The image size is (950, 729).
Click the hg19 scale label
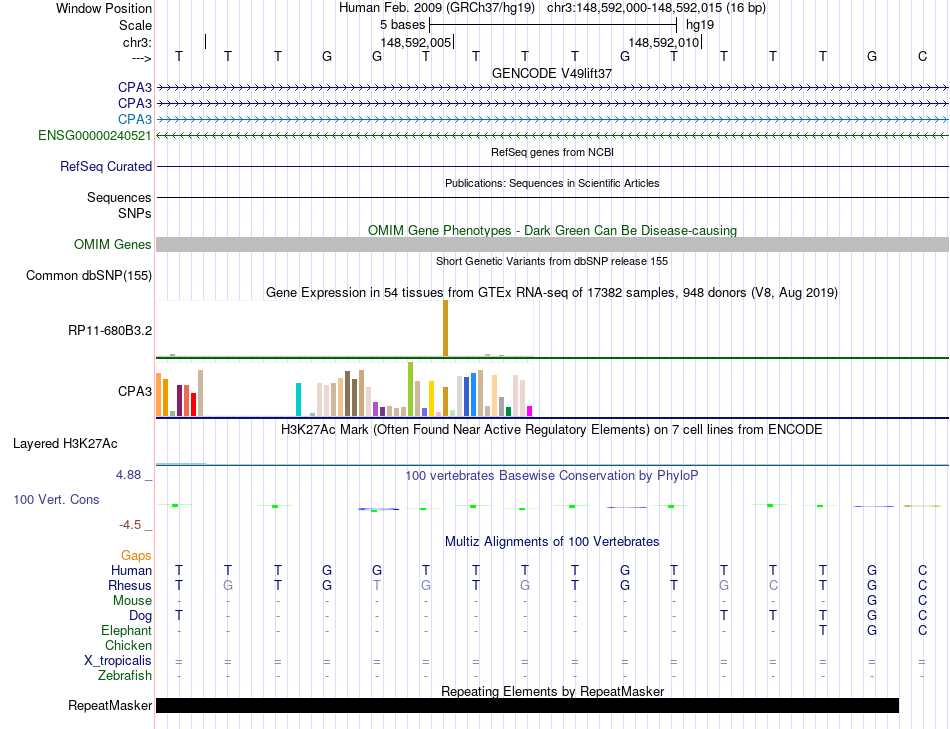(700, 25)
